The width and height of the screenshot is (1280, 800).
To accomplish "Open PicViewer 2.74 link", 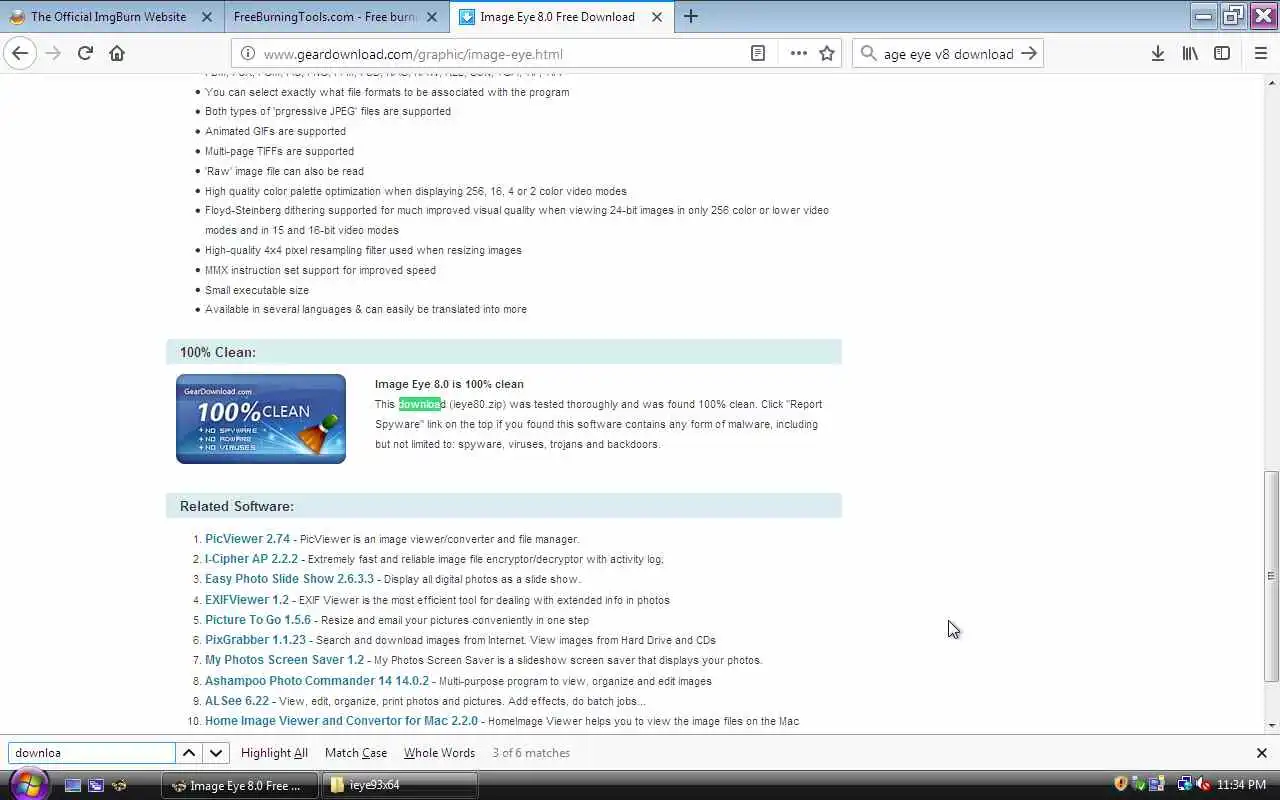I will [247, 538].
